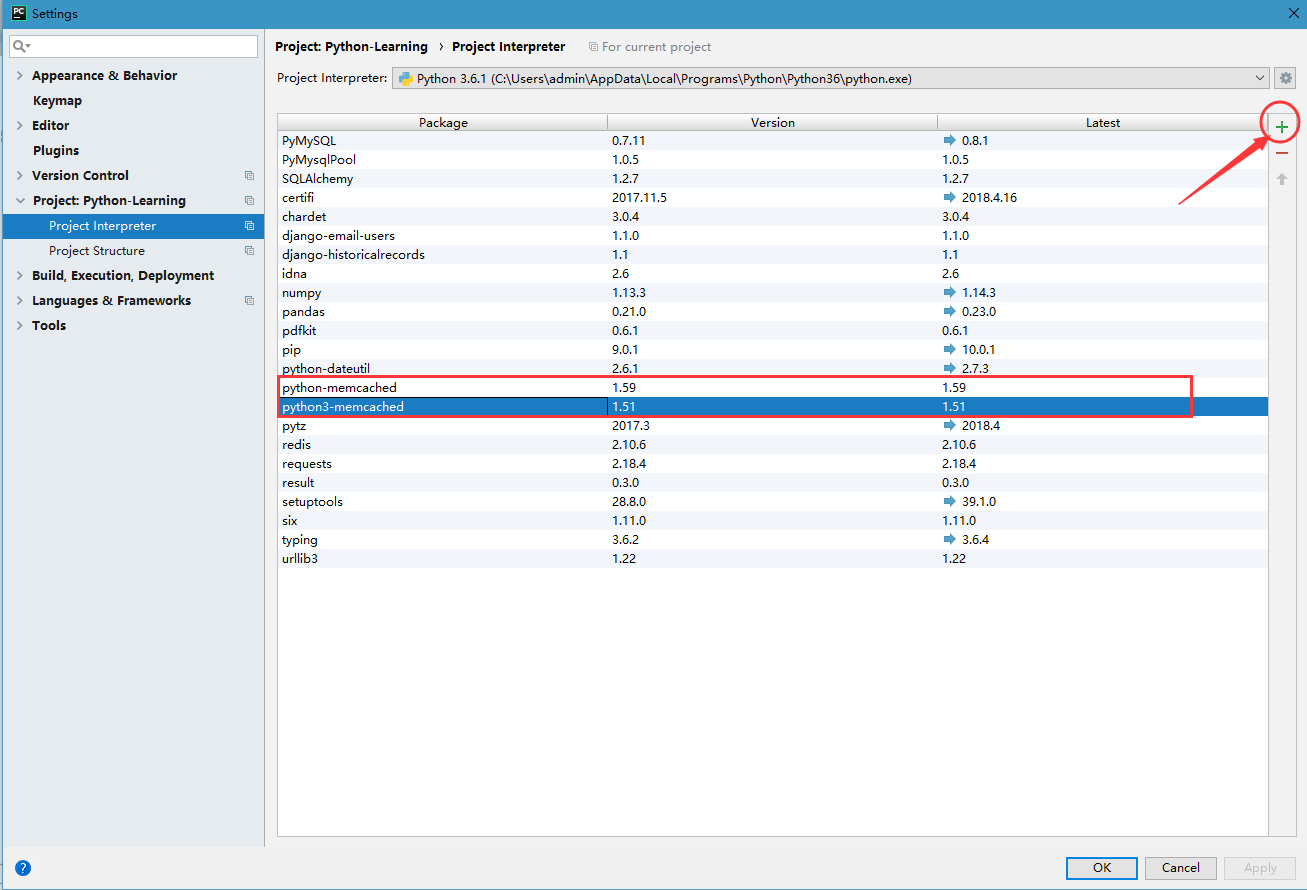Screen dimensions: 1307x890
Task: Select the pip package row
Action: coord(773,350)
